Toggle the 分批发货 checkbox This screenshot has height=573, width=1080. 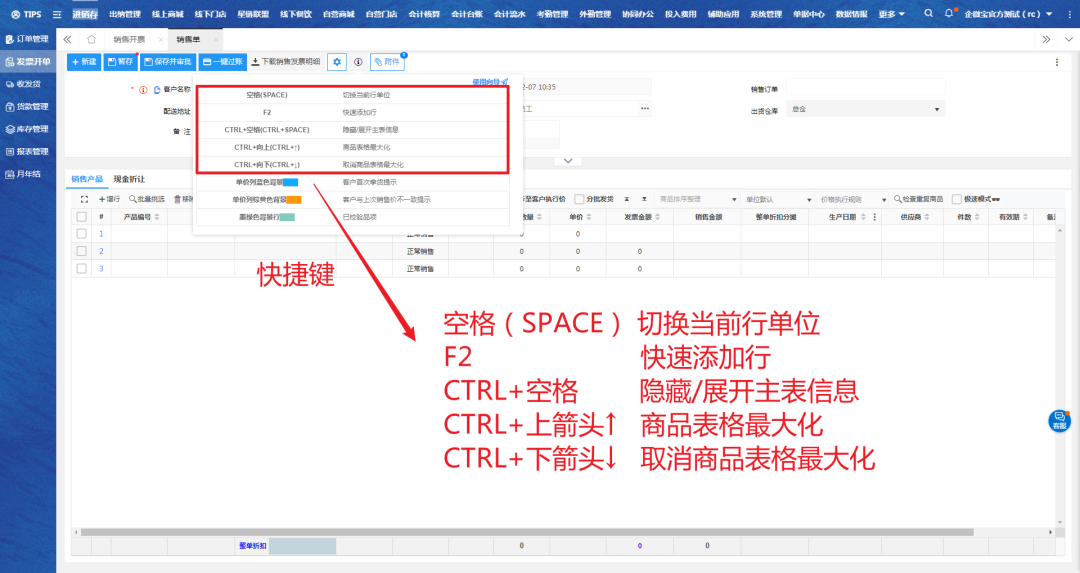coord(580,199)
